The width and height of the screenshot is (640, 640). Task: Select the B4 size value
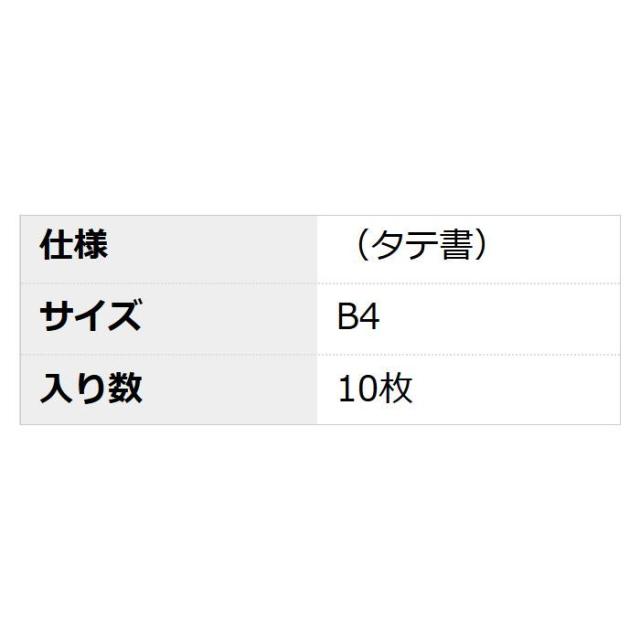[x=359, y=317]
